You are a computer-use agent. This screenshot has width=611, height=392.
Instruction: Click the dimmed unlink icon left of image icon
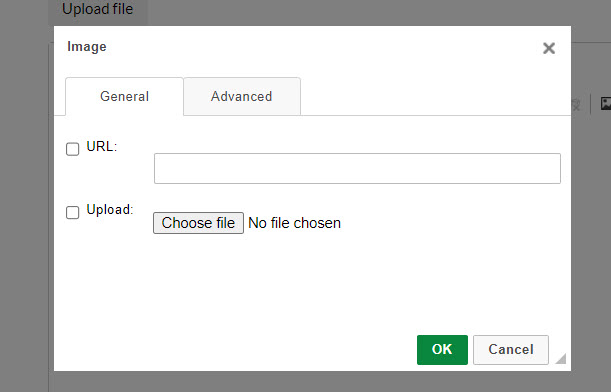(576, 105)
